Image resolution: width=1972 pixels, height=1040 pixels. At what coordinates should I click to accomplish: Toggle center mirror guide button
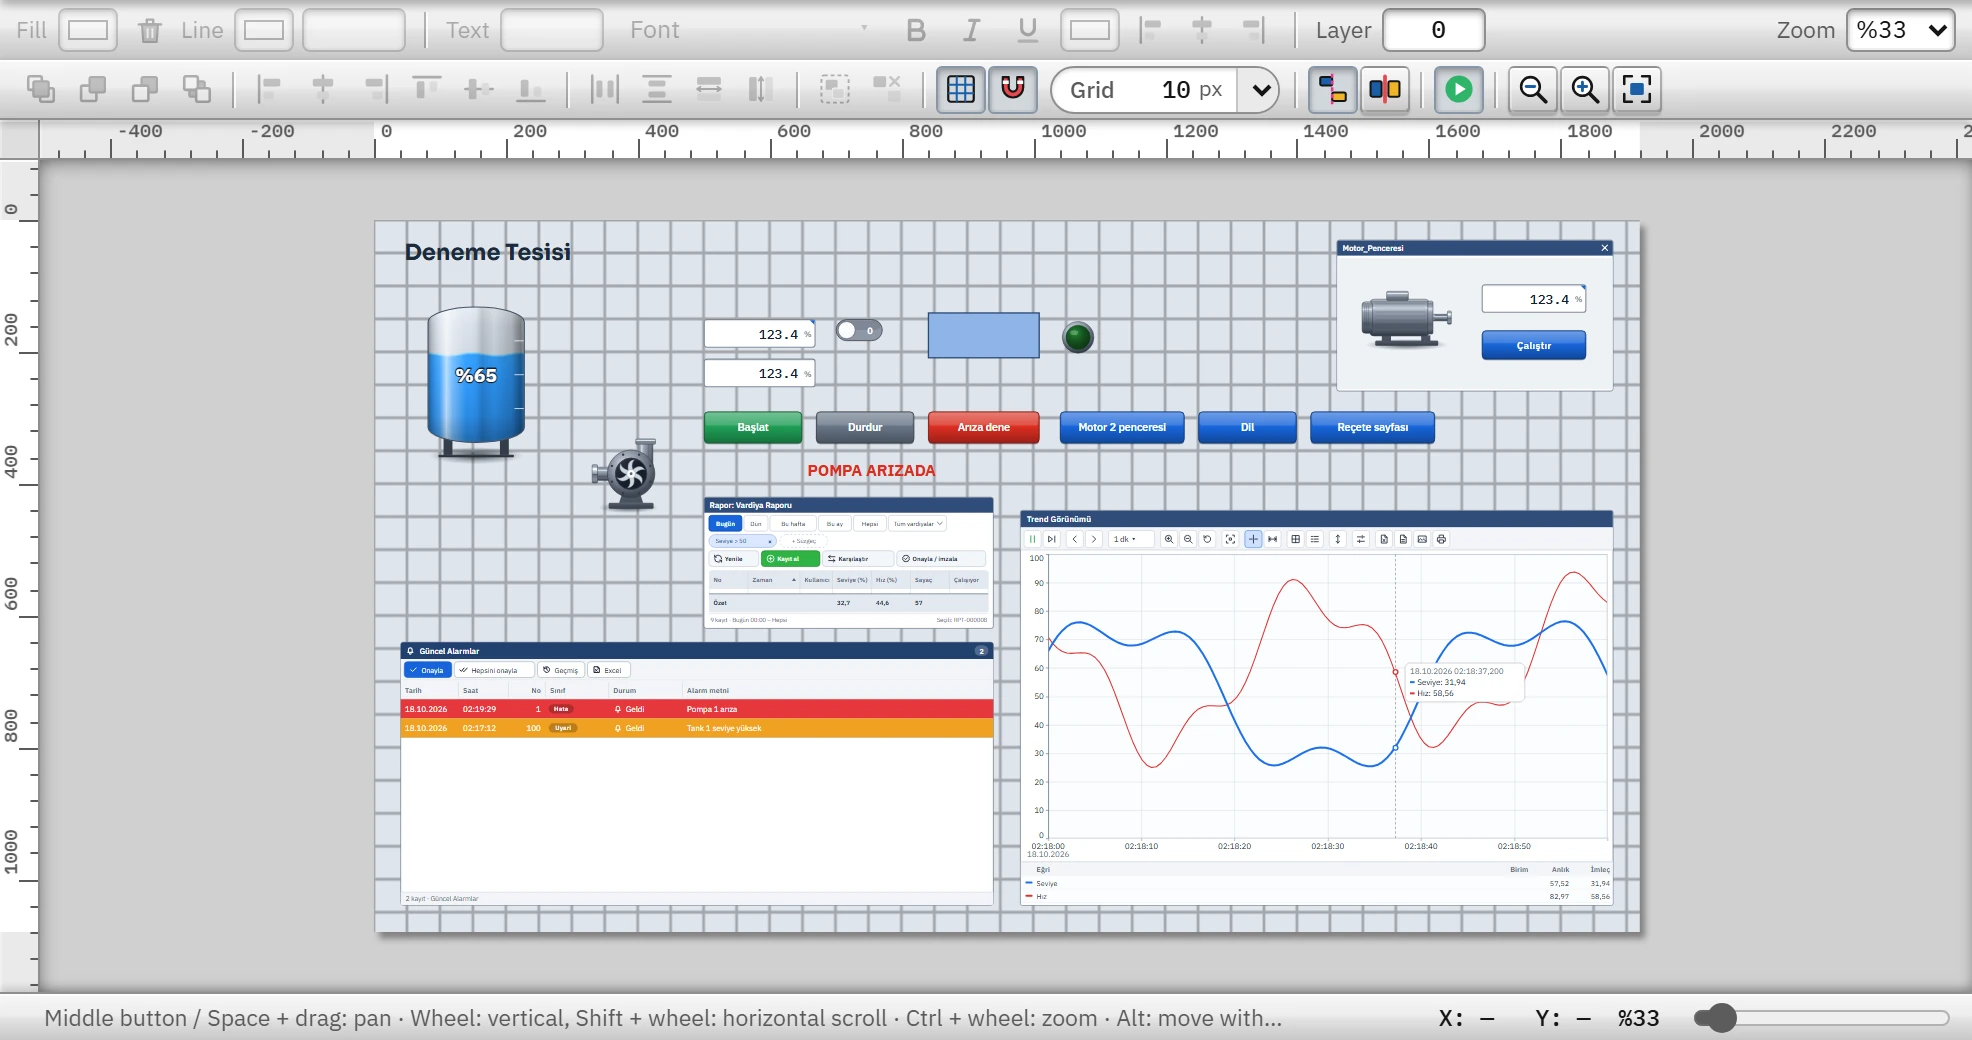(x=1385, y=89)
